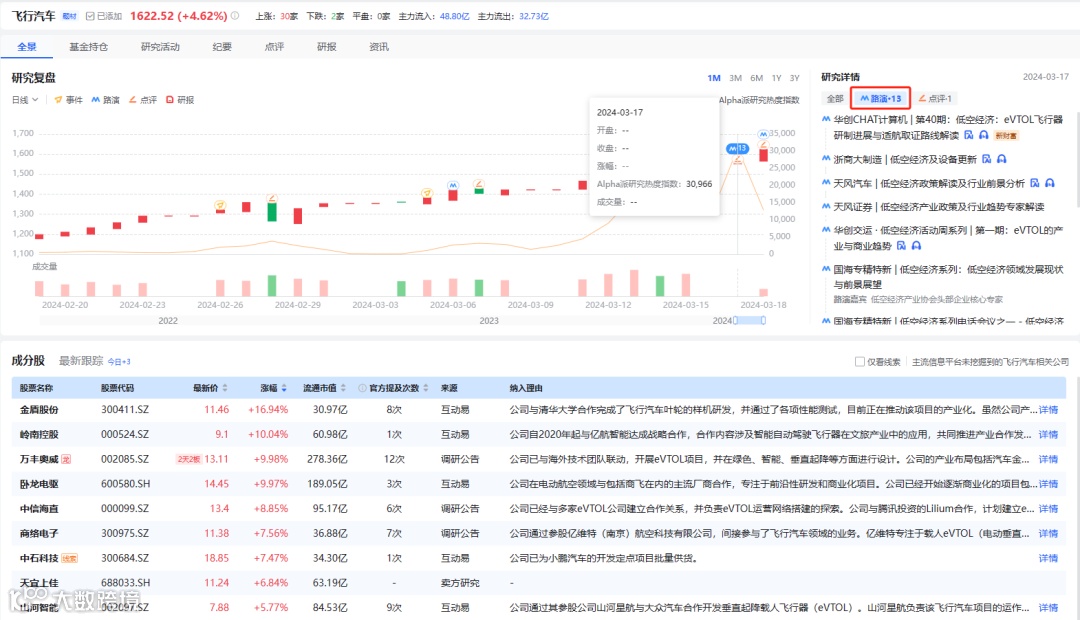The width and height of the screenshot is (1080, 620).
Task: Open 天风证券 低空经济产业政策 roadshow entry
Action: click(x=939, y=207)
